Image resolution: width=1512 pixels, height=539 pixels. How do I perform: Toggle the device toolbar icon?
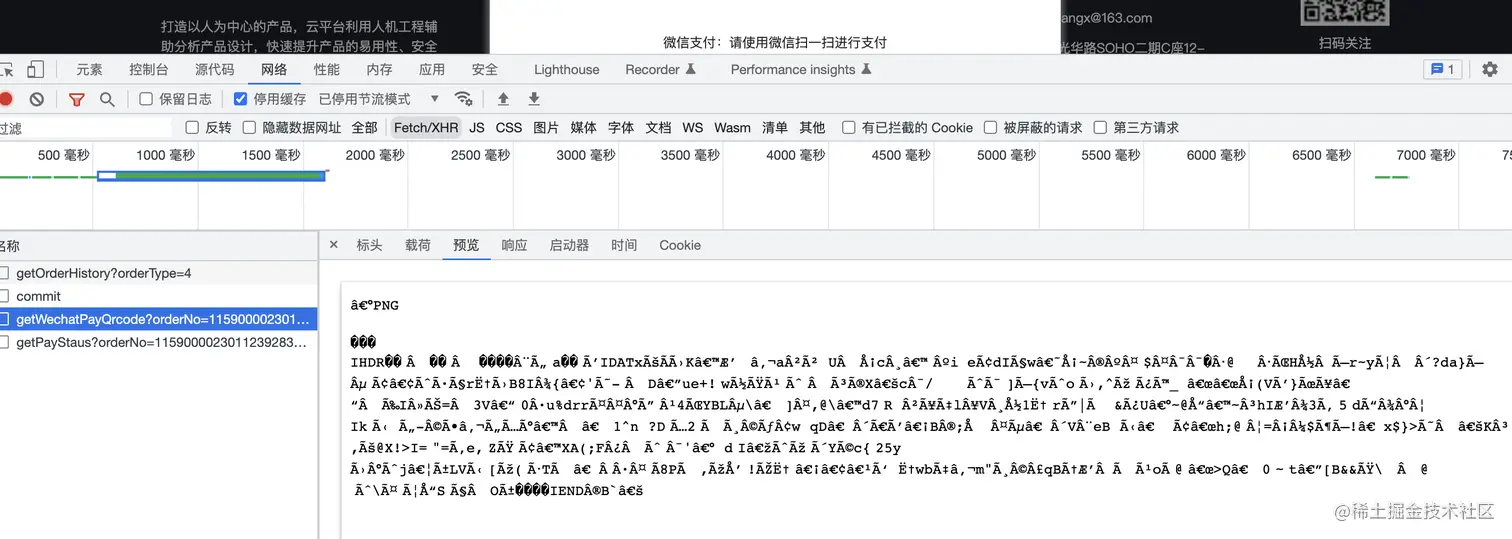click(35, 70)
